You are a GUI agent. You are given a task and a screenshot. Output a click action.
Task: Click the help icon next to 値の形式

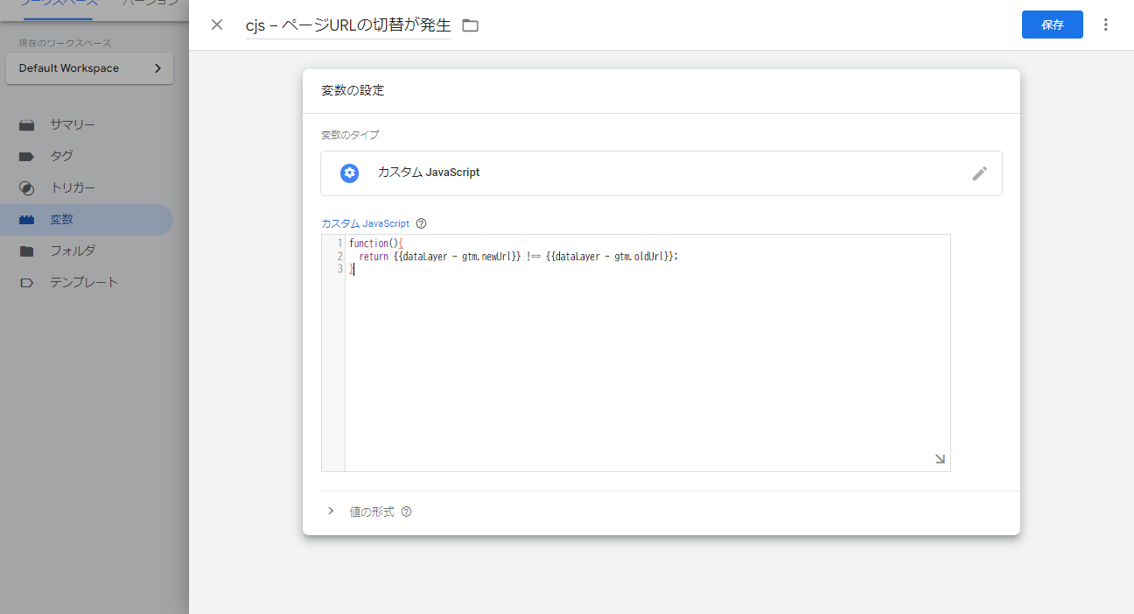tap(406, 512)
